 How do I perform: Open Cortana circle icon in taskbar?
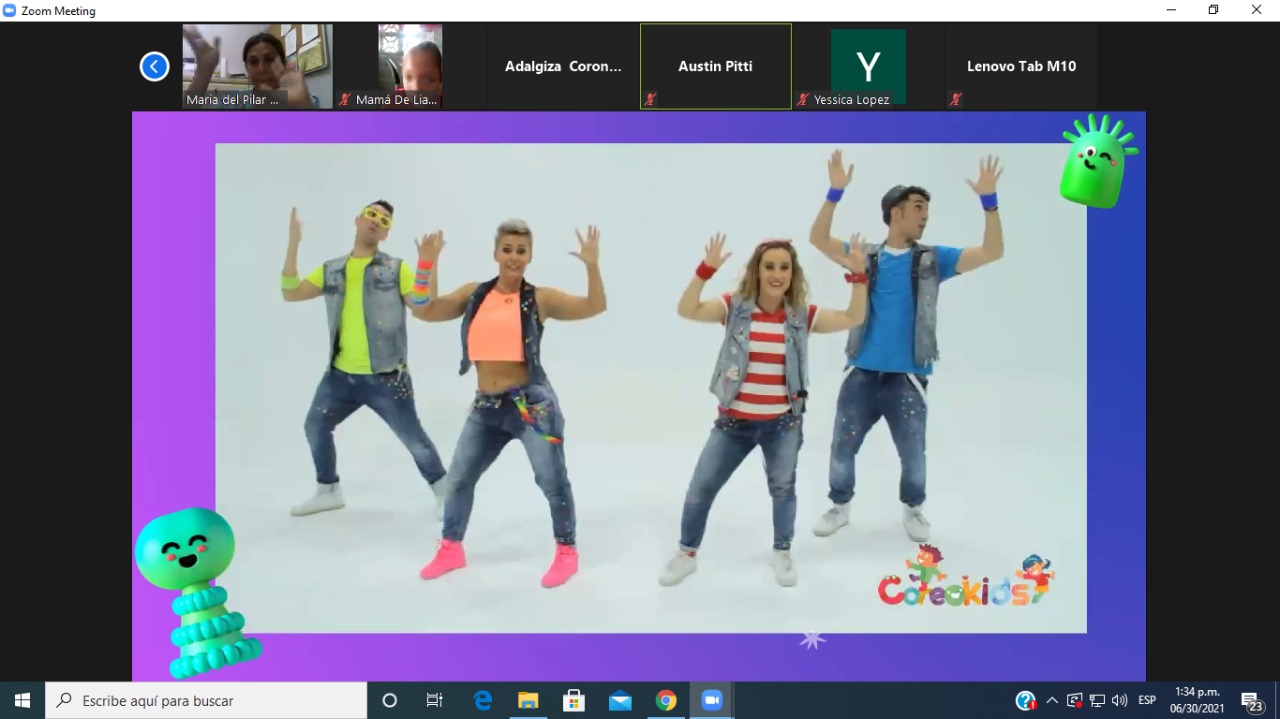tap(390, 700)
